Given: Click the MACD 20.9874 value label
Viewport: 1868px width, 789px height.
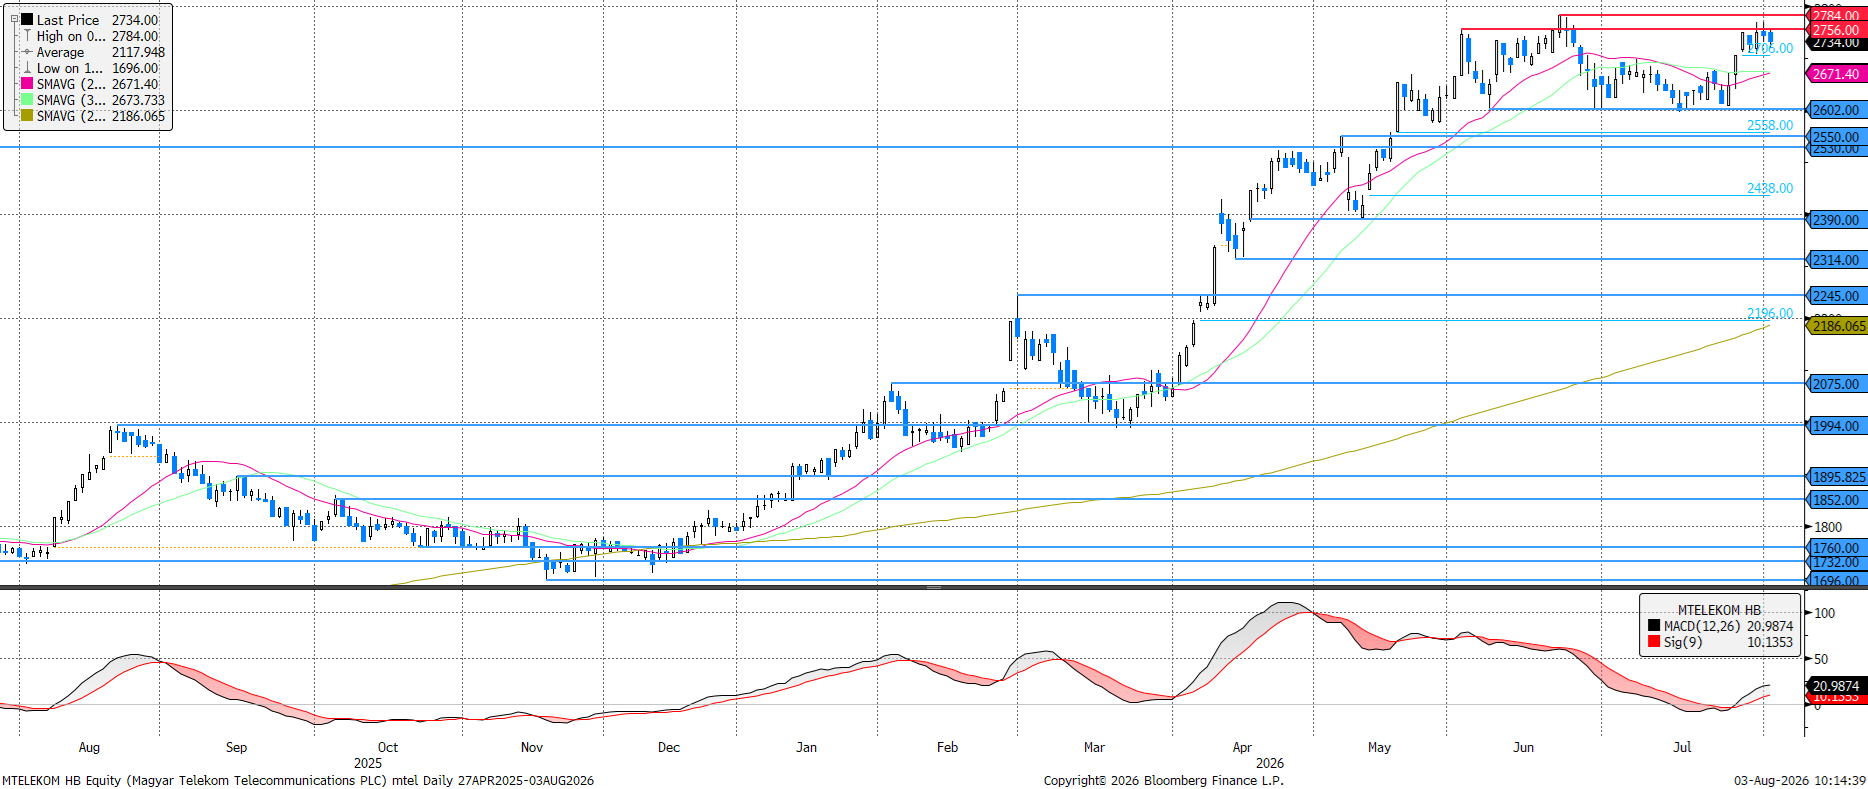Looking at the screenshot, I should coord(1837,686).
